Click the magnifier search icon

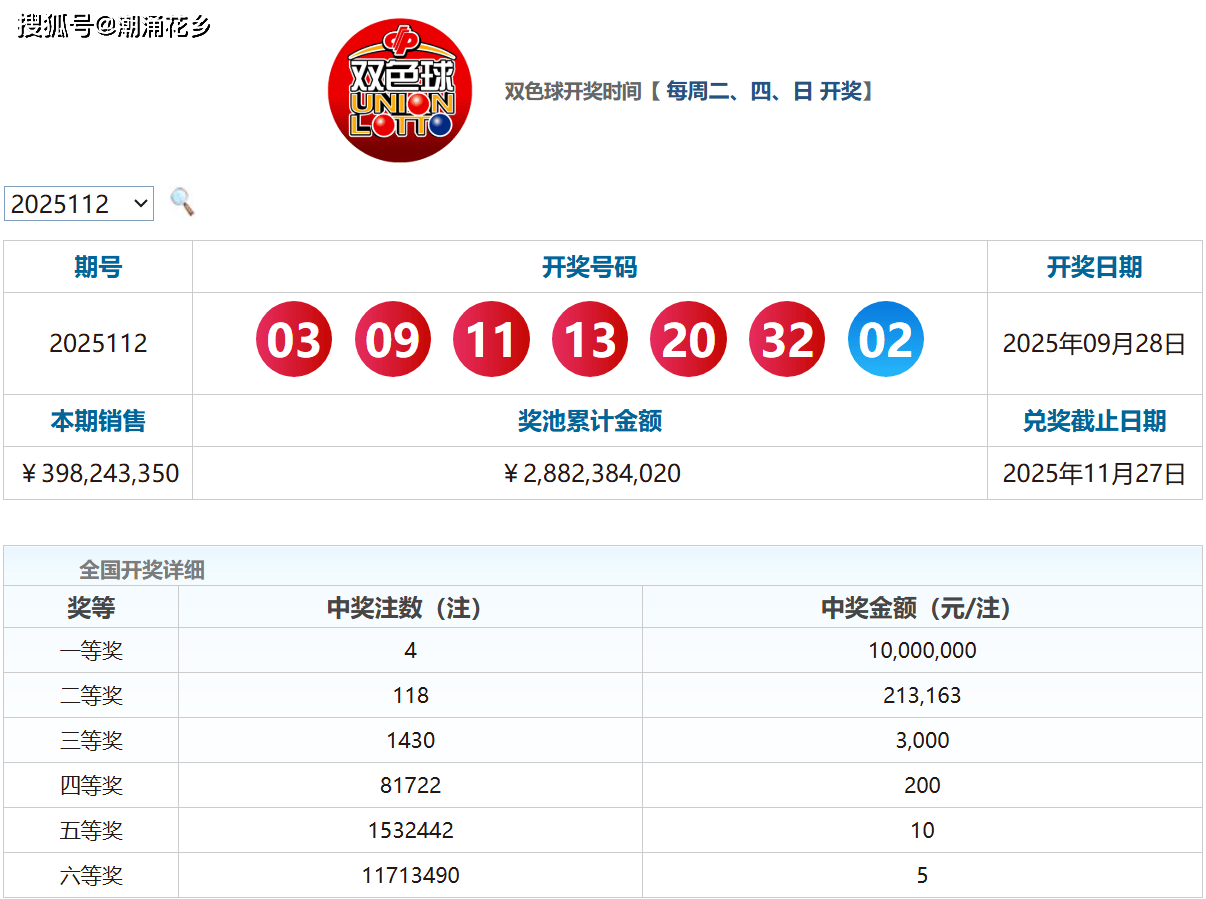point(181,203)
